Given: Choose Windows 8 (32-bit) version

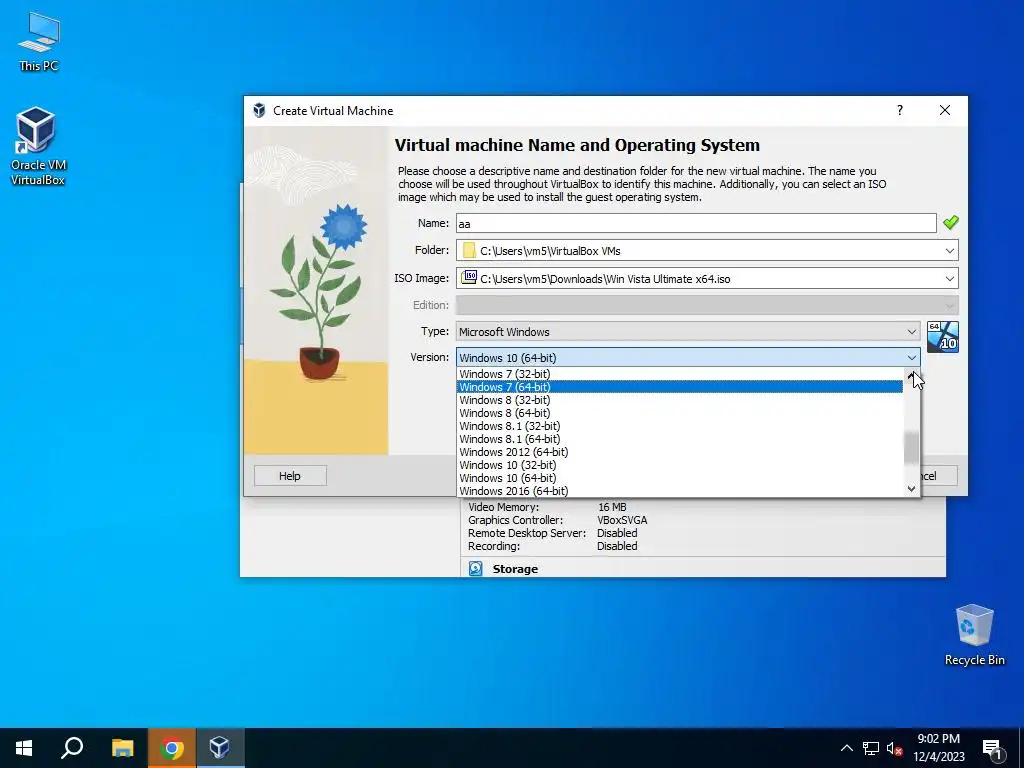Looking at the screenshot, I should [x=679, y=400].
